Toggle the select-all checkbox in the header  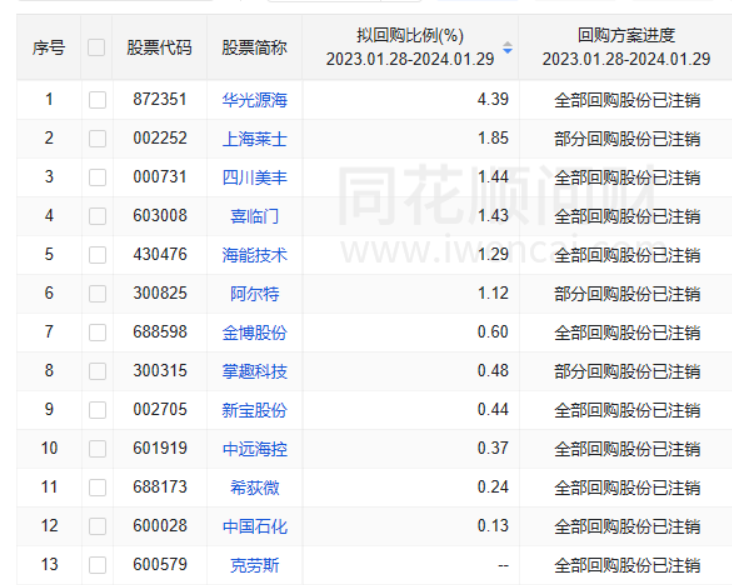click(96, 48)
